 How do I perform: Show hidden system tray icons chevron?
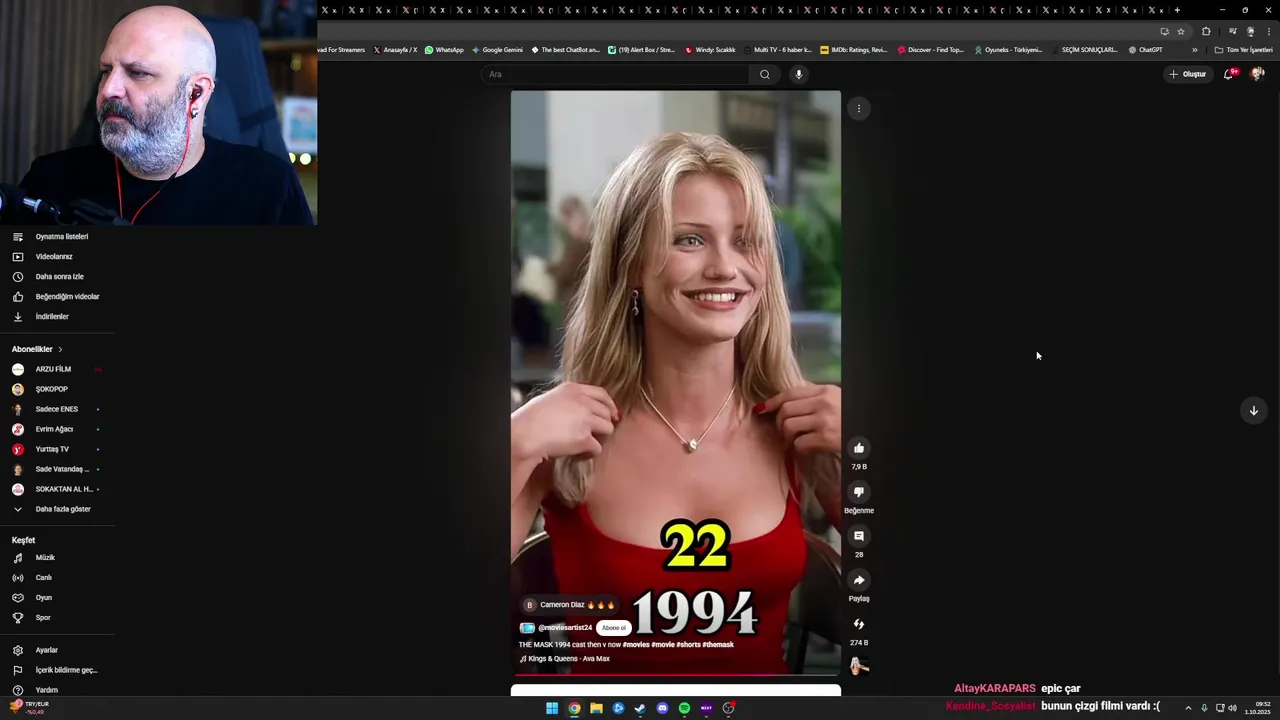1188,708
